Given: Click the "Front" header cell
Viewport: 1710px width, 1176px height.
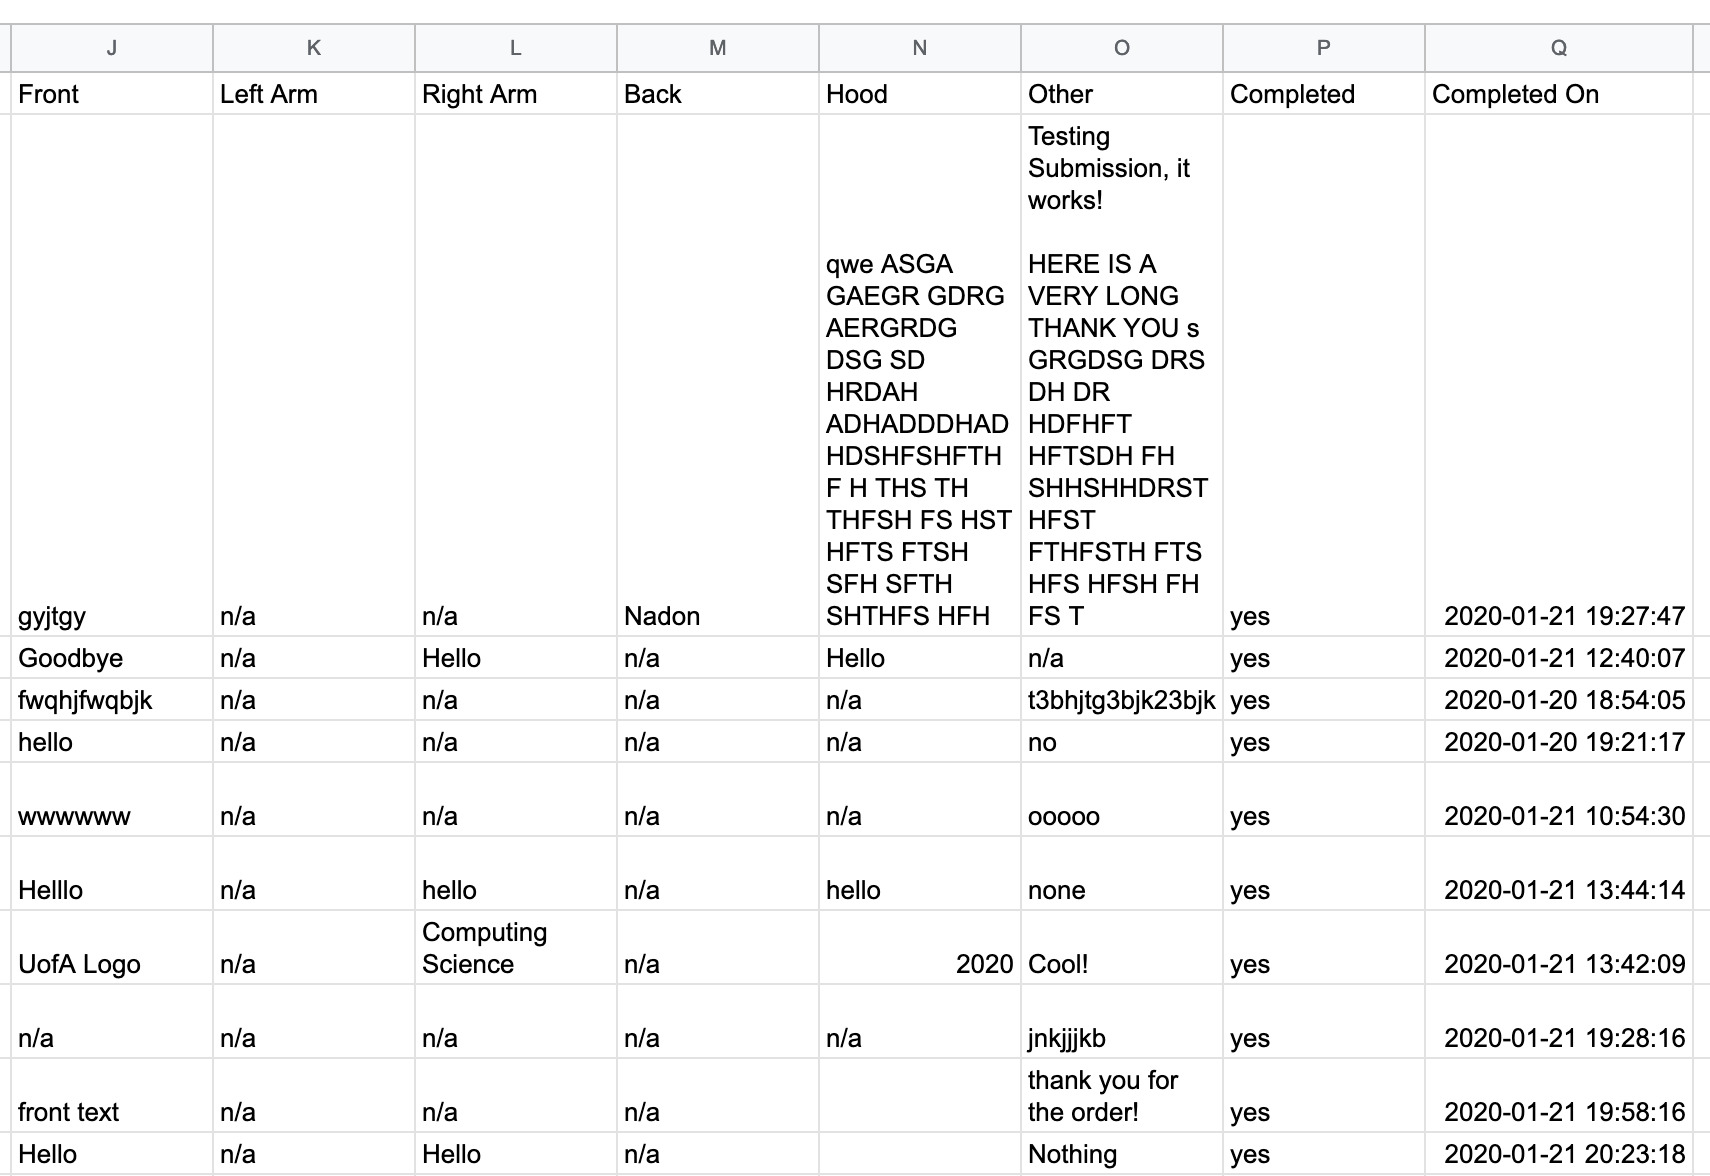Looking at the screenshot, I should [111, 94].
